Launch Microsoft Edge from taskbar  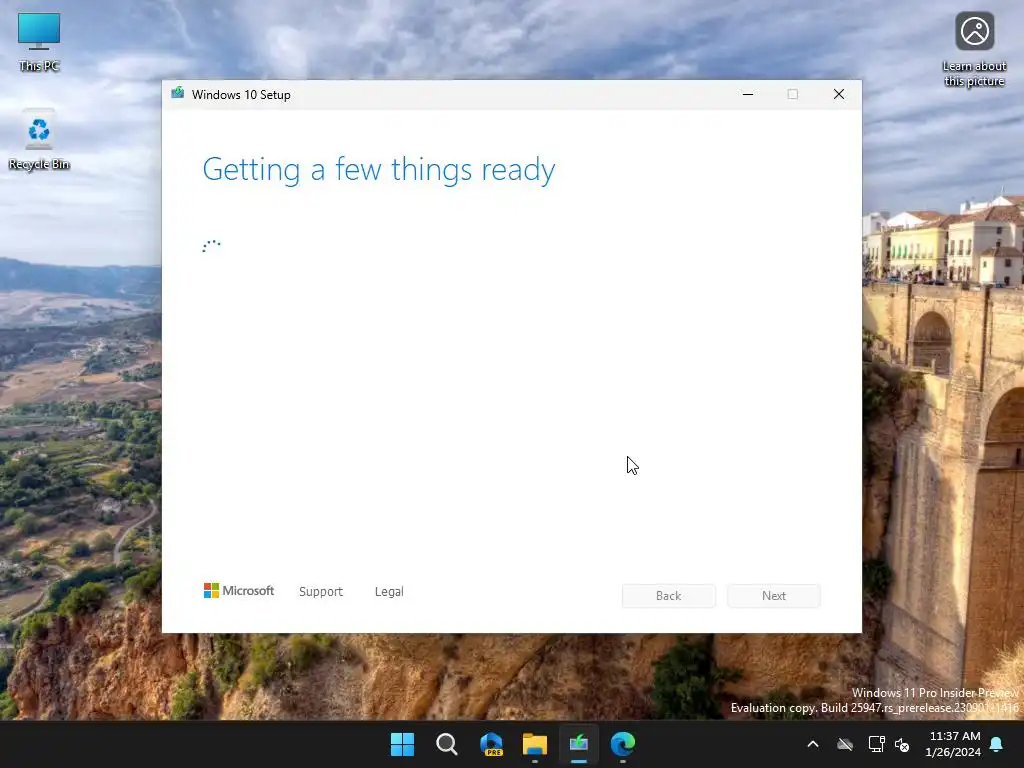[623, 744]
